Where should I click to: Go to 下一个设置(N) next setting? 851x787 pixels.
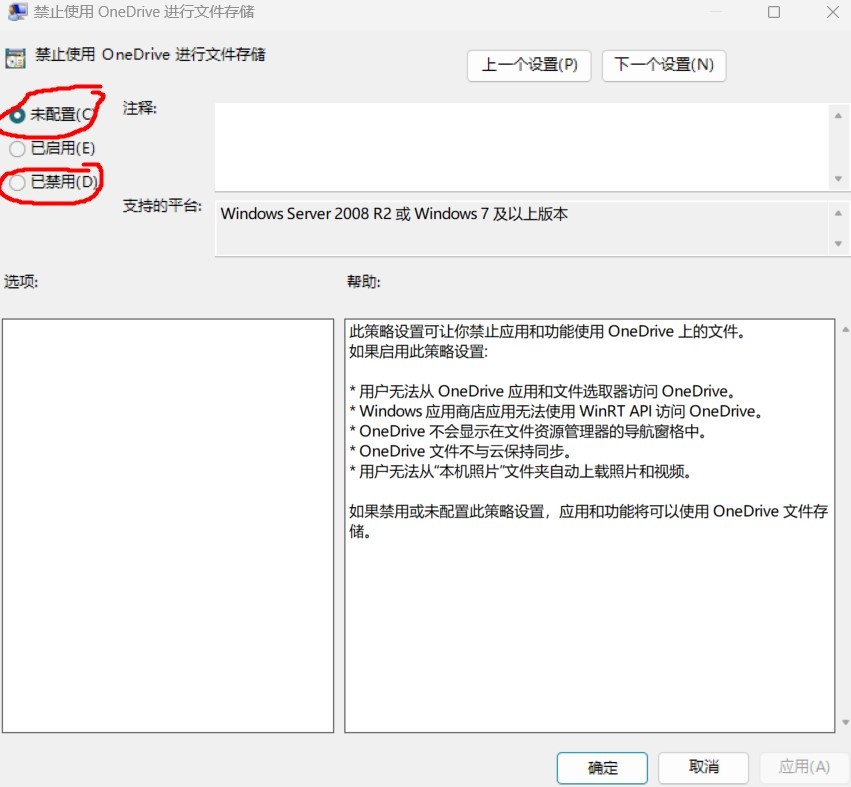(x=664, y=65)
